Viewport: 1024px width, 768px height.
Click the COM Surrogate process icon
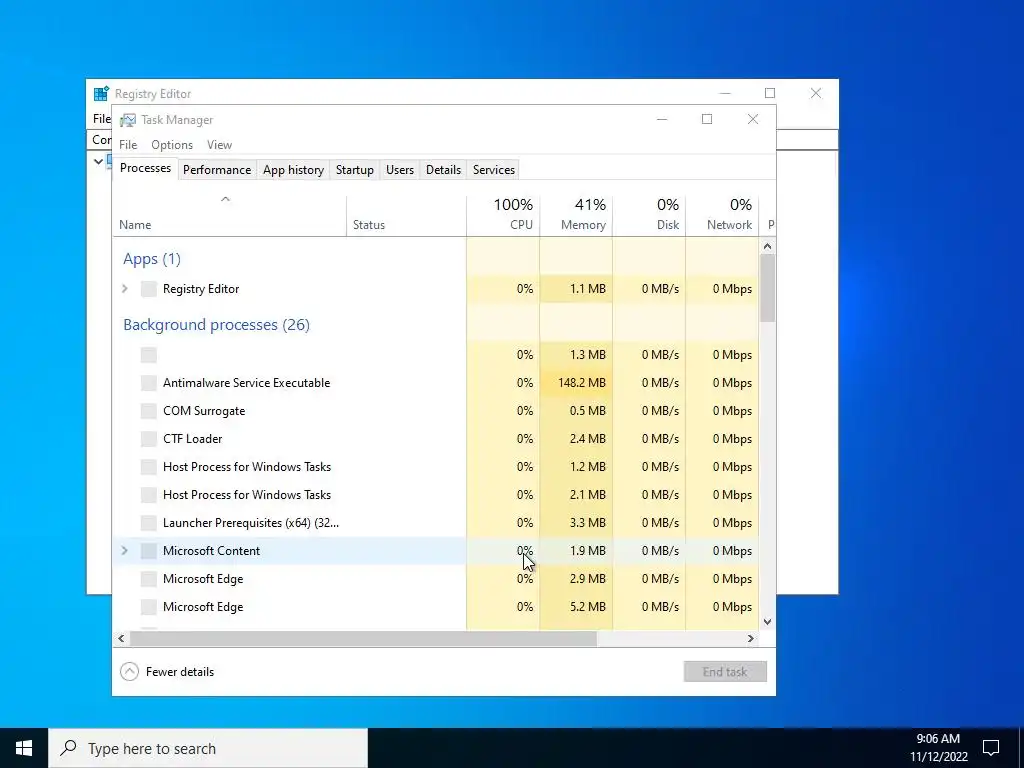point(149,411)
